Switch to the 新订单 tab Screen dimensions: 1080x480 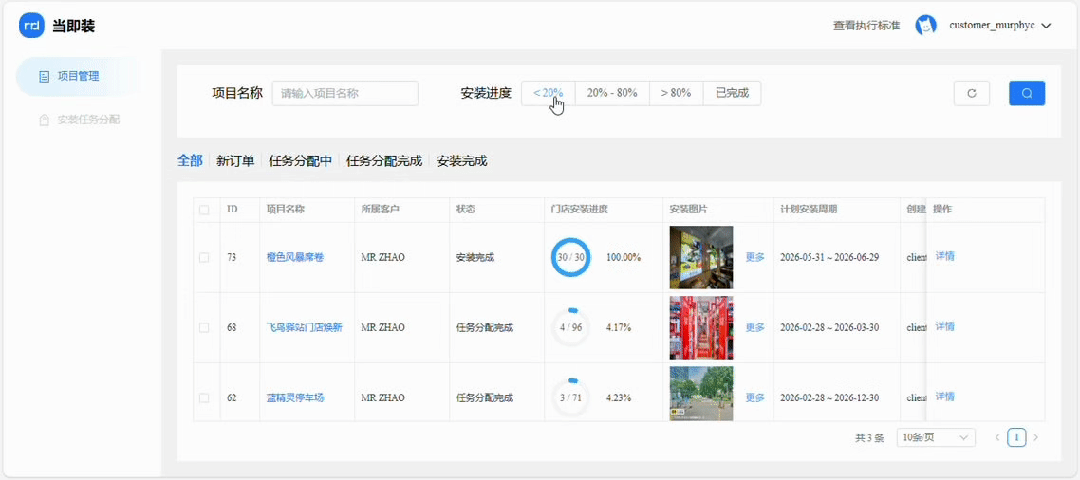click(x=235, y=161)
